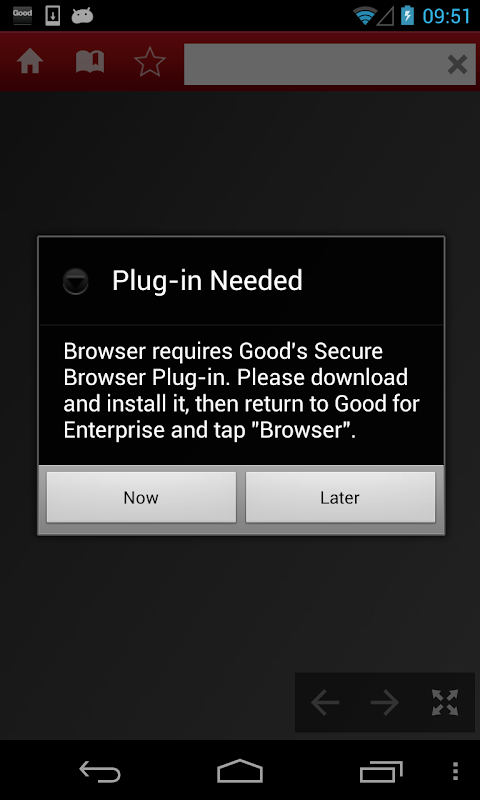Tap the Good notification icon in status bar
Viewport: 480px width, 800px height.
coord(22,16)
